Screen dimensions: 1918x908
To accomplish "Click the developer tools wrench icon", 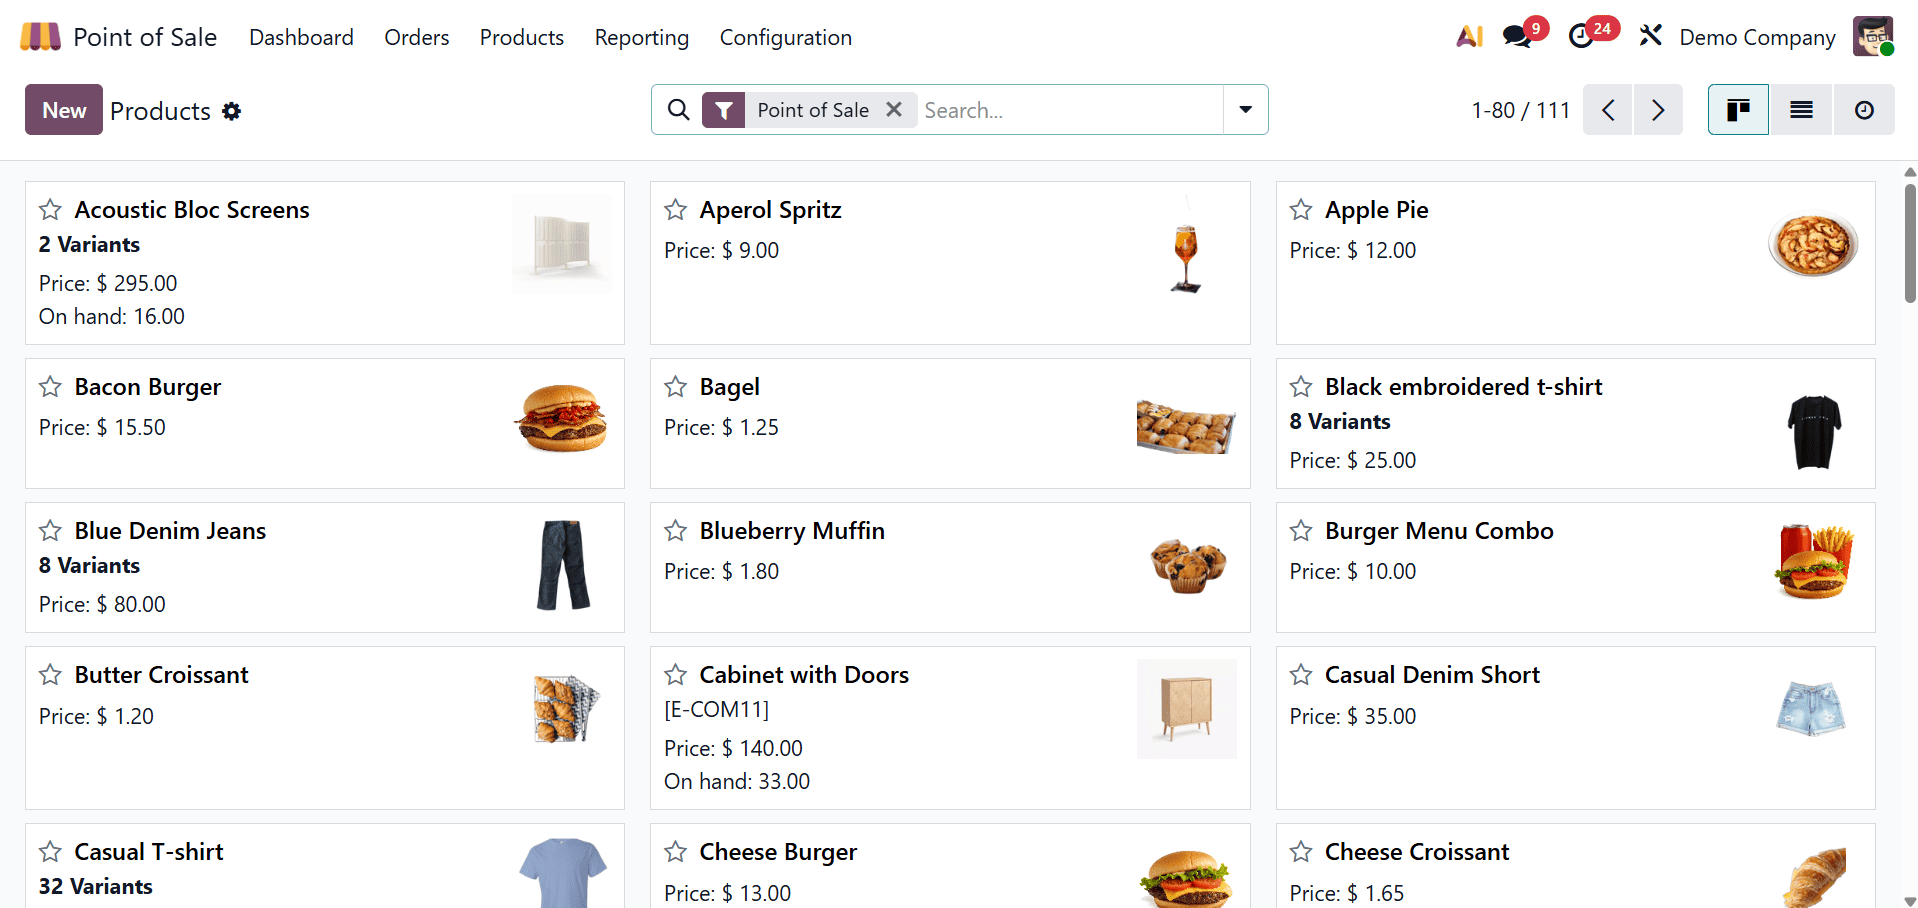I will (x=1650, y=36).
